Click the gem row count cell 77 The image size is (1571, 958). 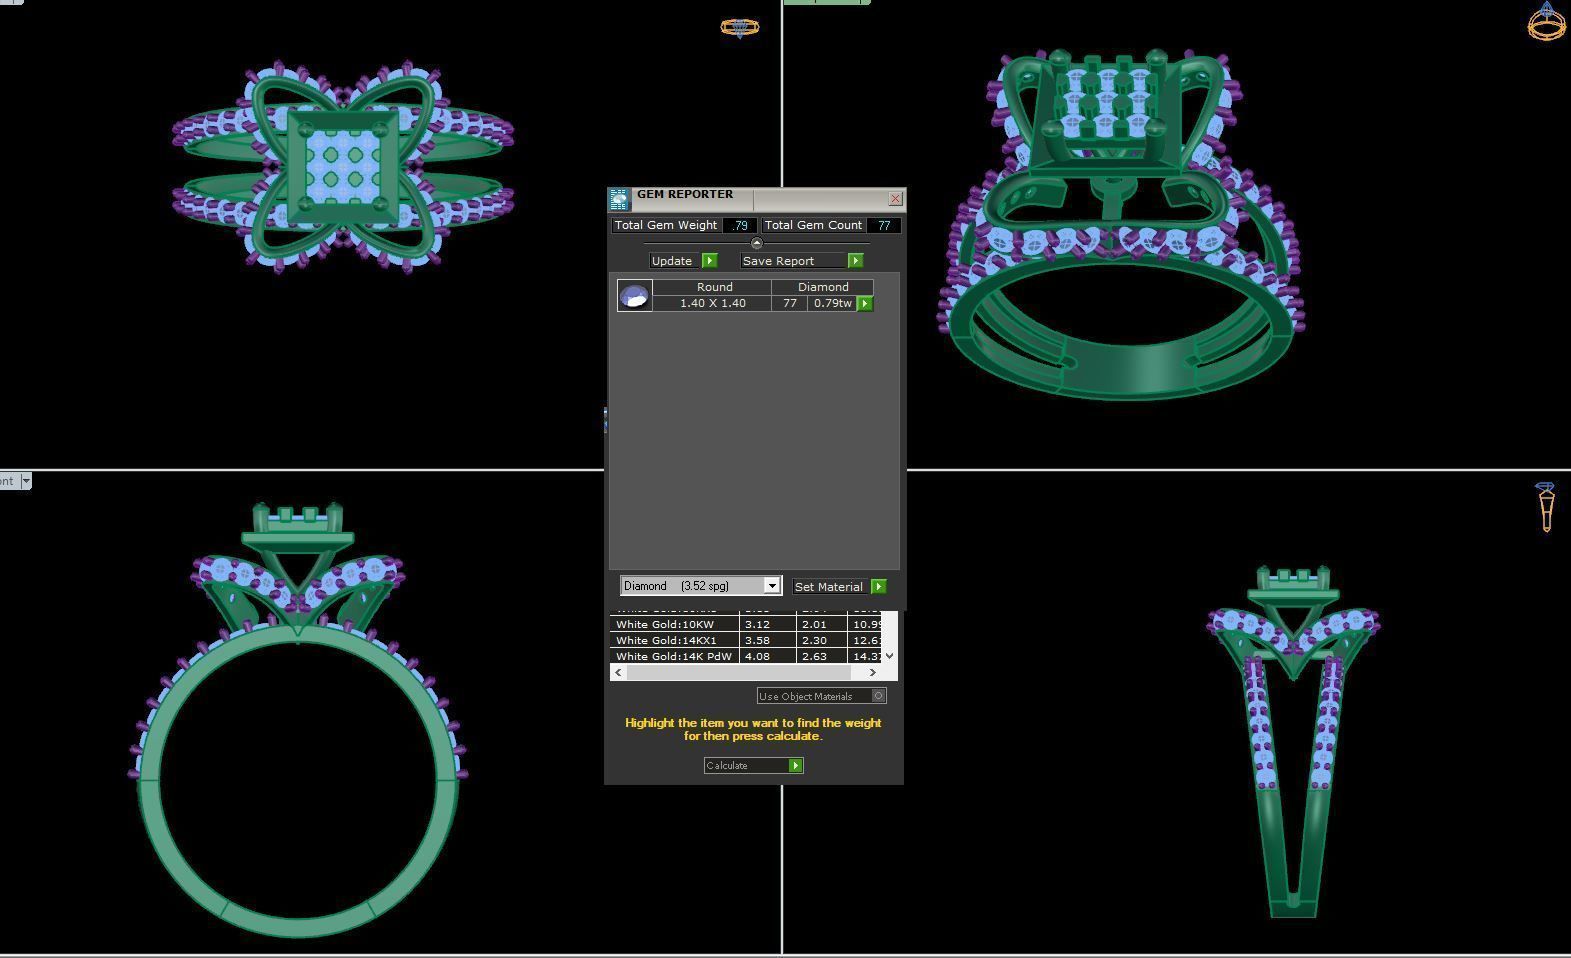790,303
